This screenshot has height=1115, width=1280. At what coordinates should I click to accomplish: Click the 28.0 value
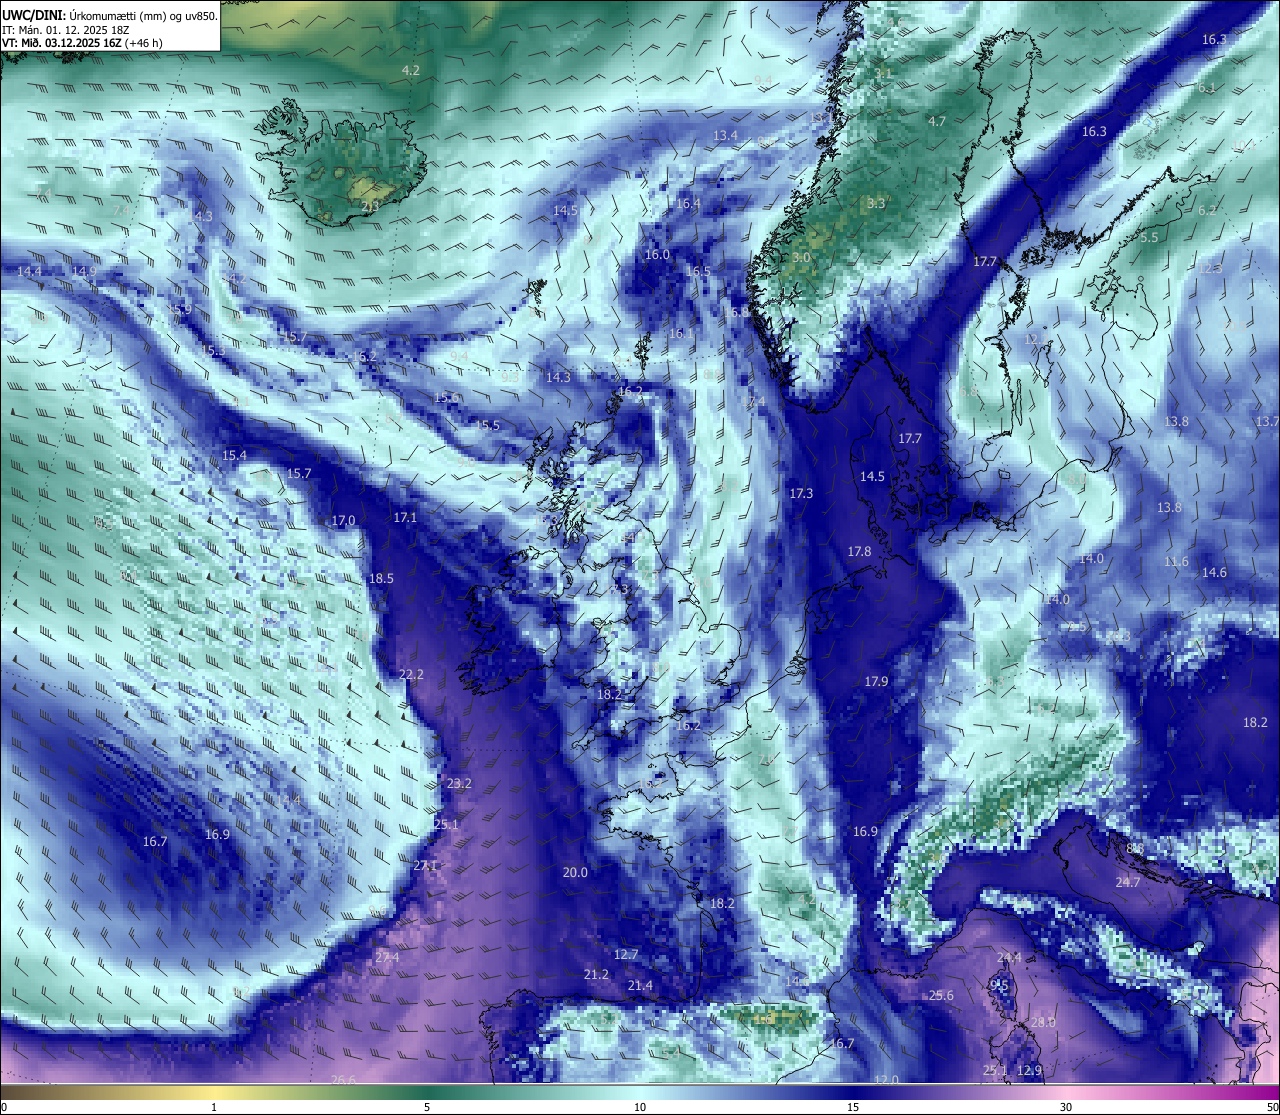tap(1043, 1022)
